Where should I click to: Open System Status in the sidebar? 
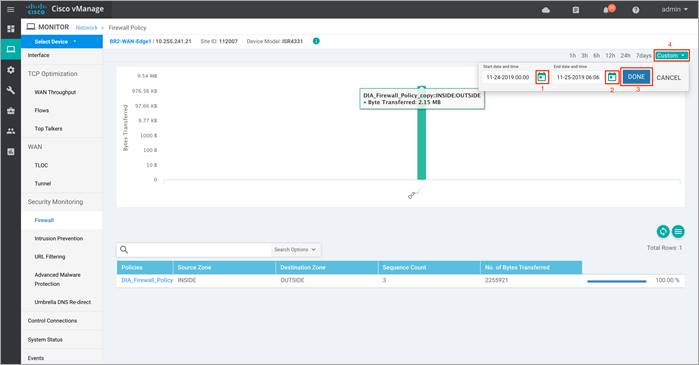tap(45, 340)
